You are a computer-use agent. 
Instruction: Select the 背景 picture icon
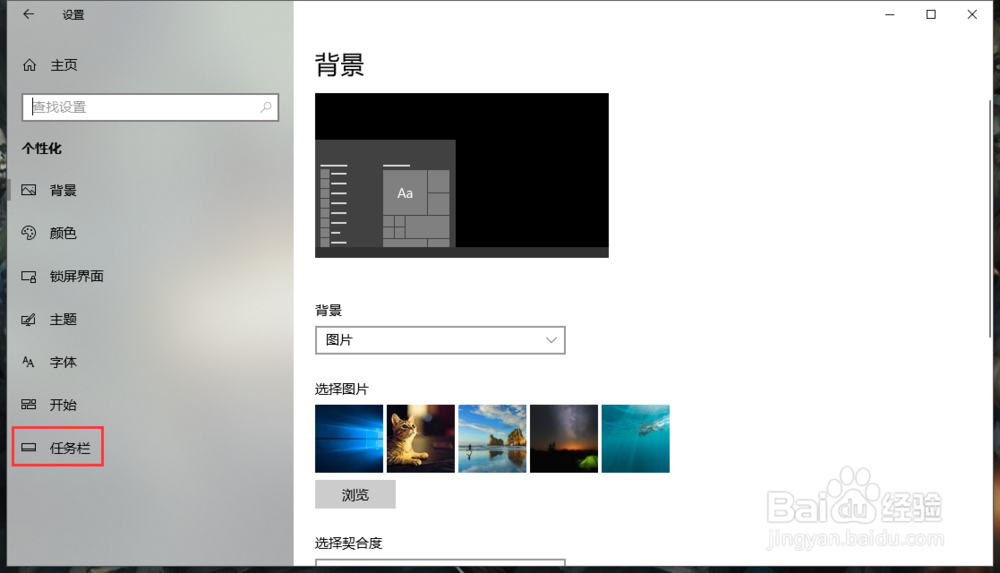[x=29, y=190]
